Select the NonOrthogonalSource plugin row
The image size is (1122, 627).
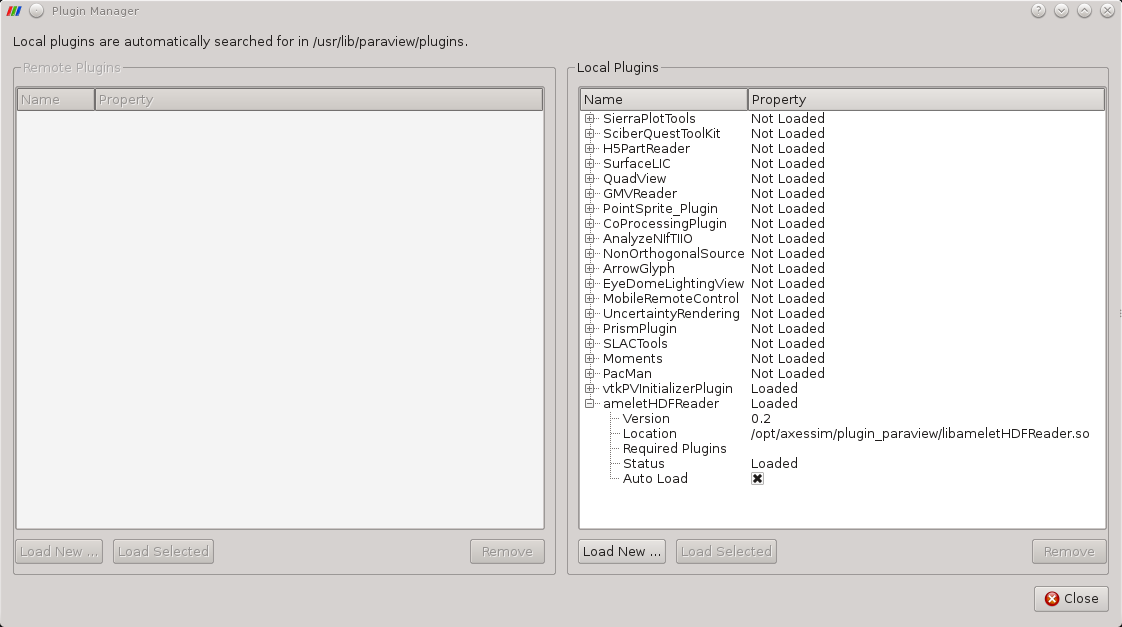[x=842, y=253]
